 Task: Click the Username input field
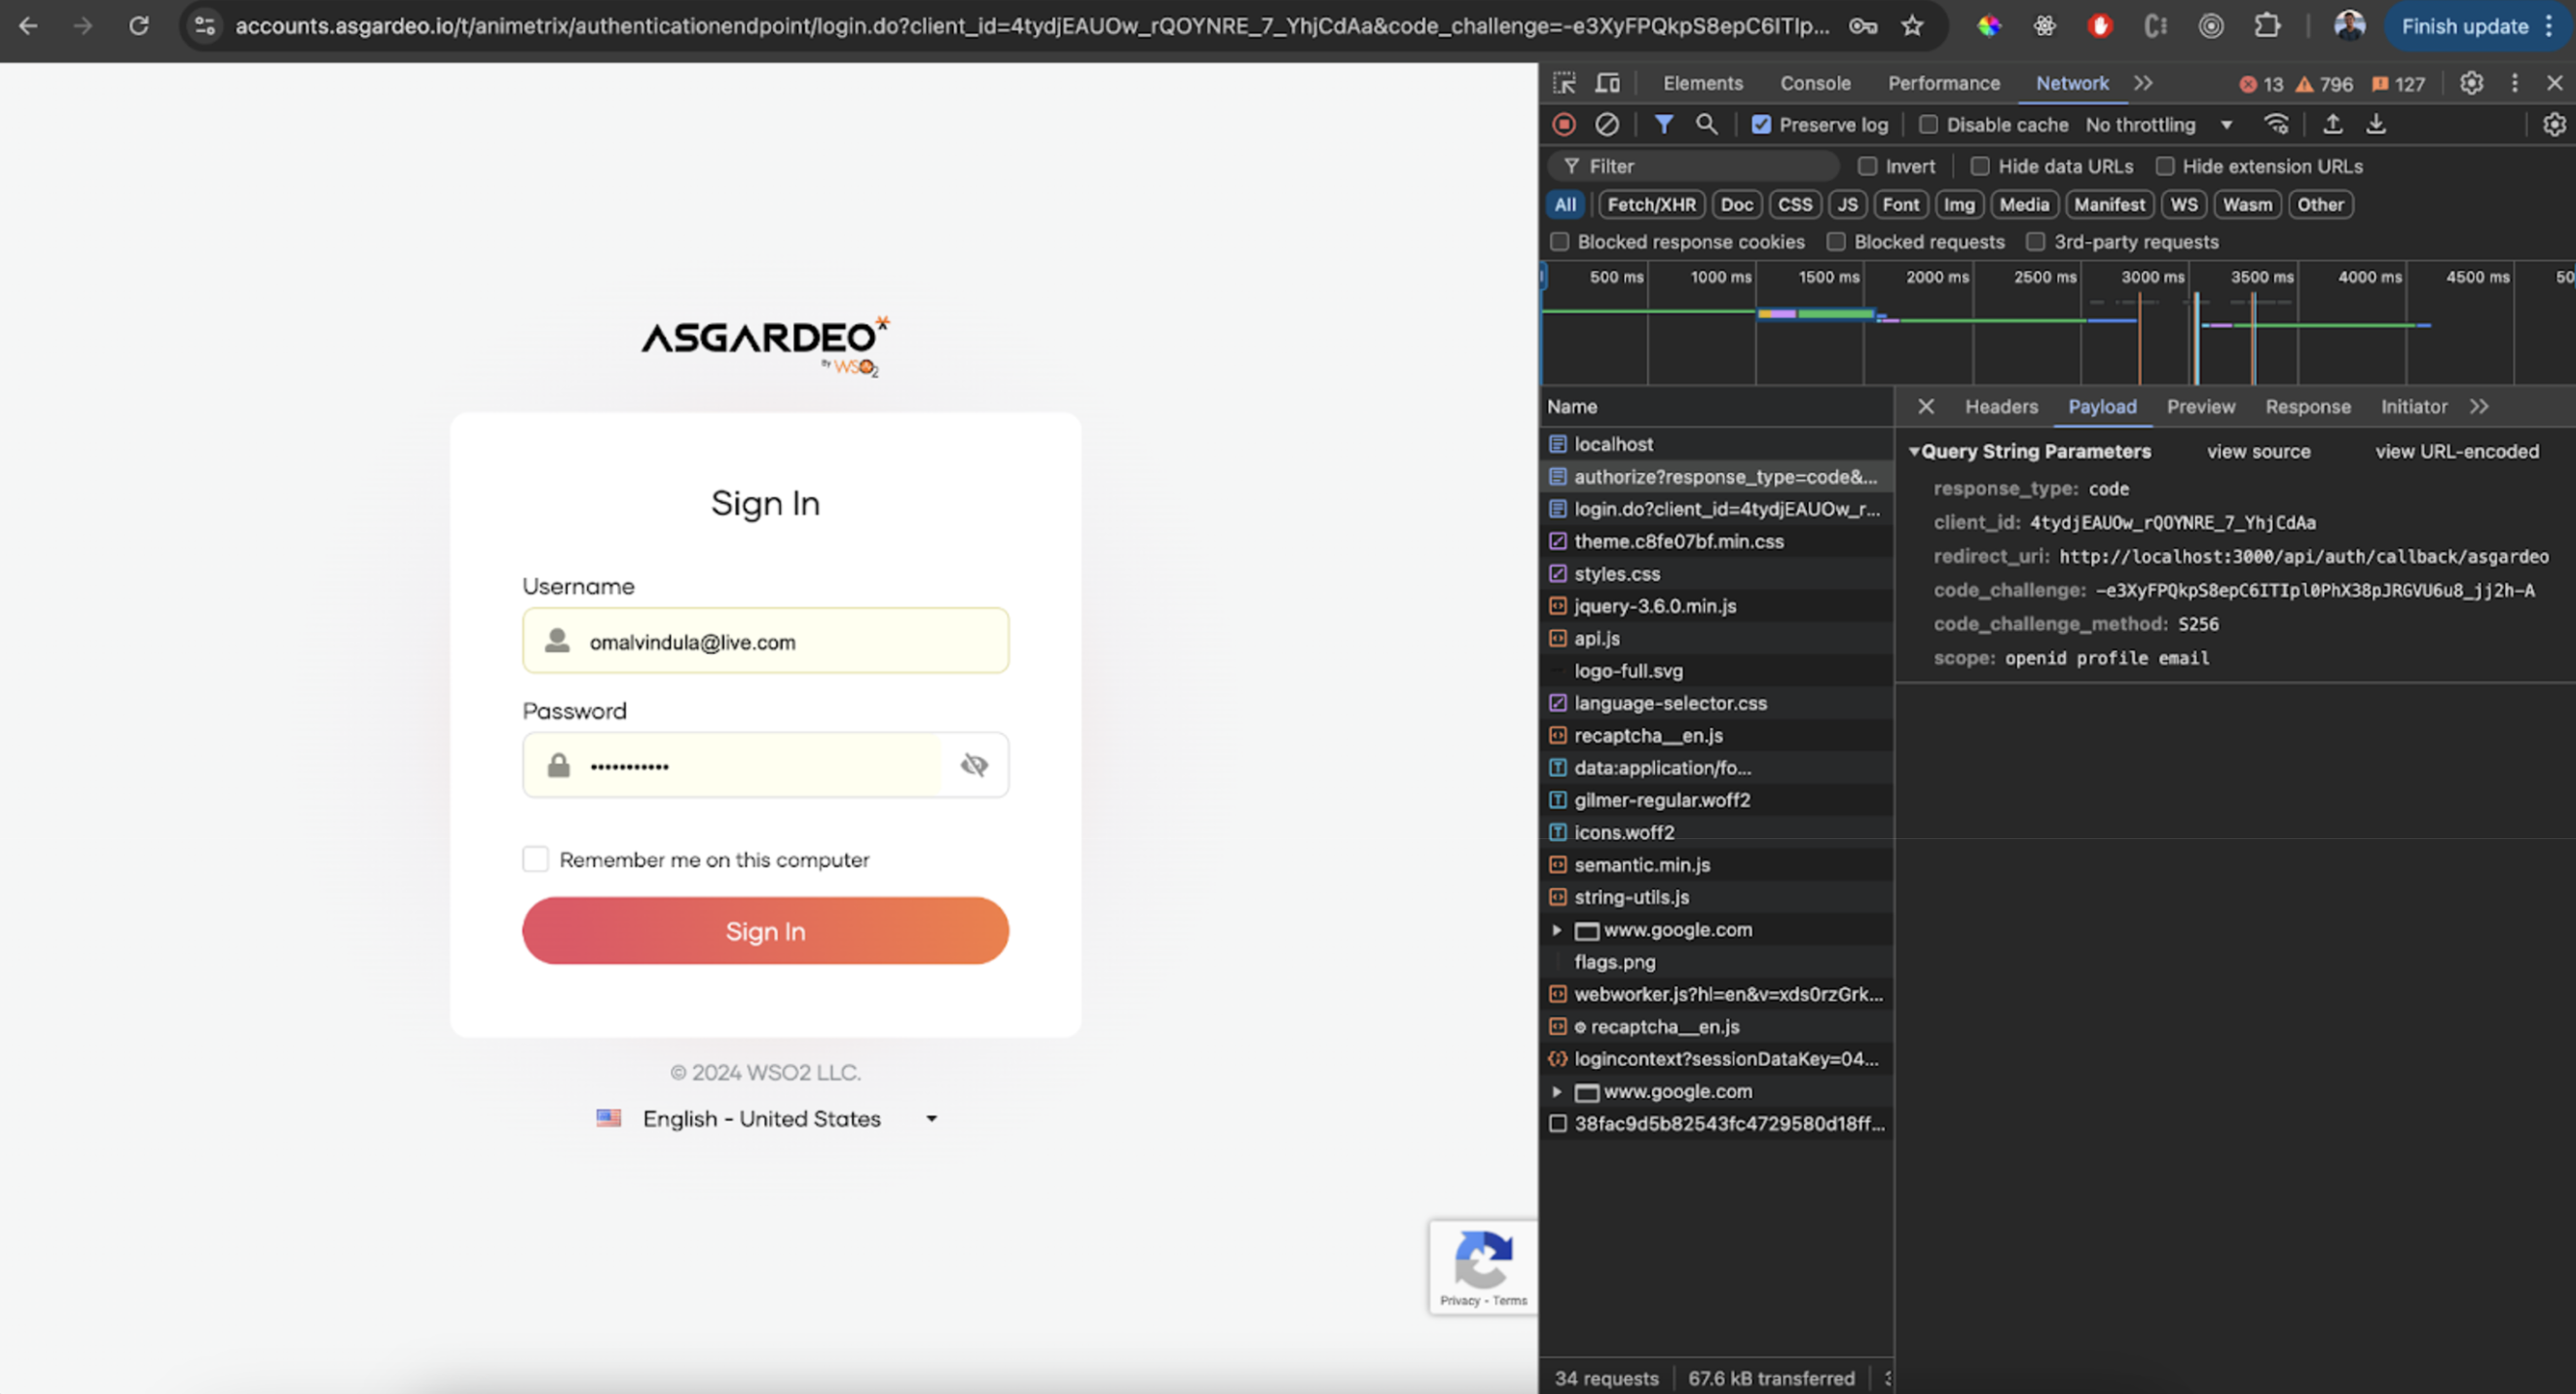(765, 641)
